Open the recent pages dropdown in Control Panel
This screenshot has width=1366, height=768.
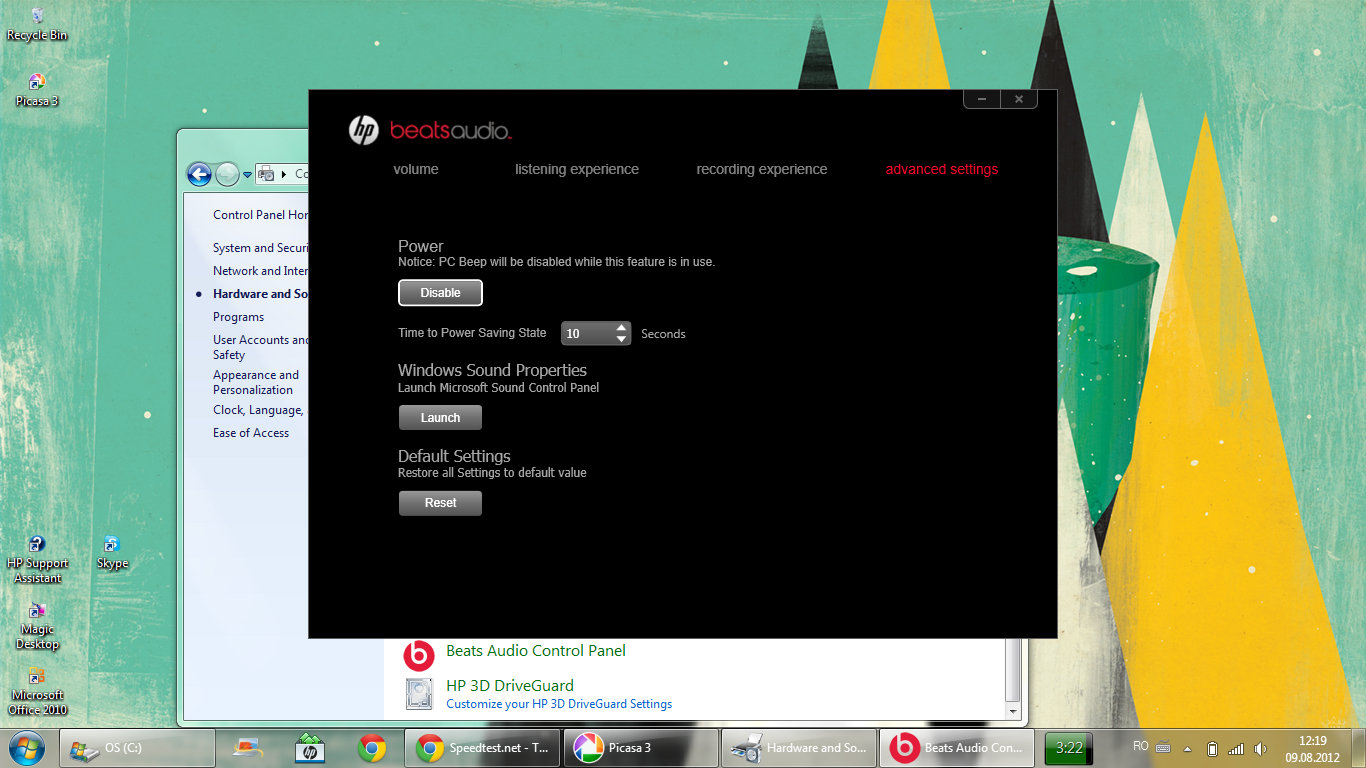pyautogui.click(x=247, y=175)
